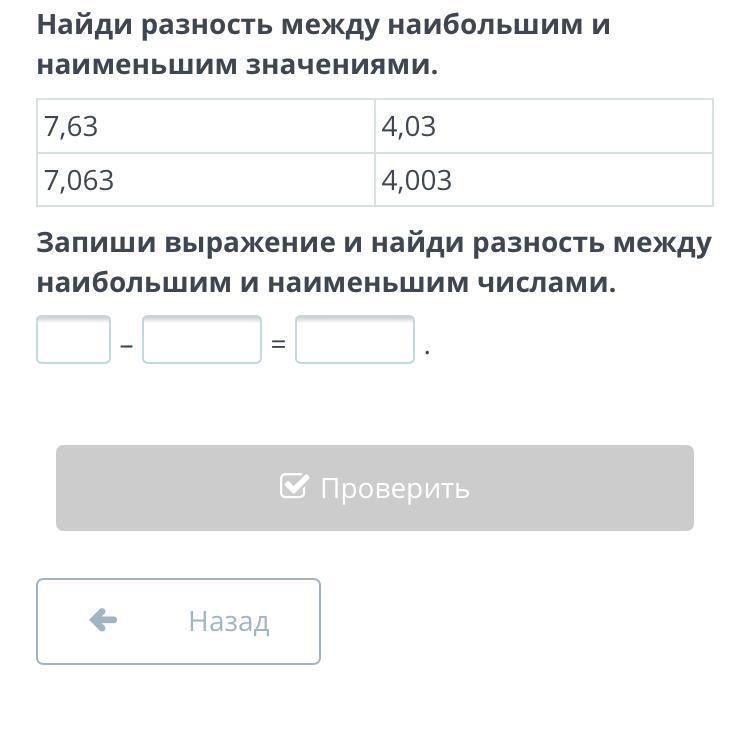The width and height of the screenshot is (750, 750).
Task: Focus the input box between minus and equals
Action: click(x=201, y=340)
